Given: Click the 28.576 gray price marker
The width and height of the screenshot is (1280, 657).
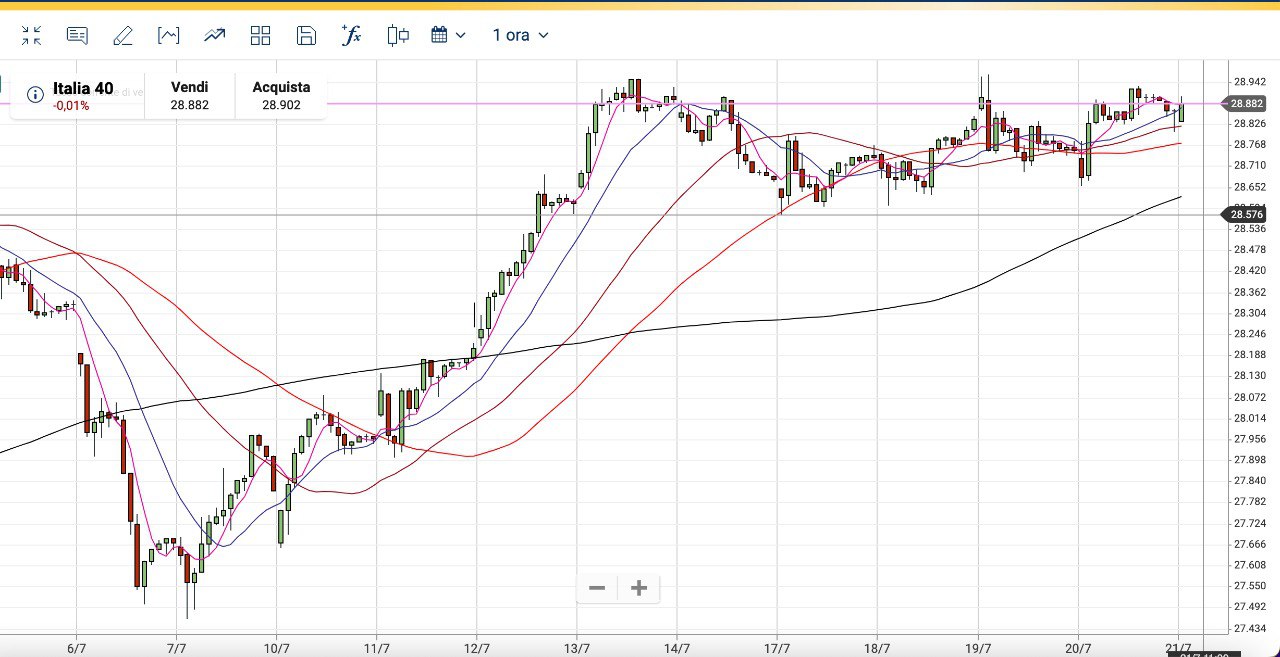Looking at the screenshot, I should pos(1246,214).
